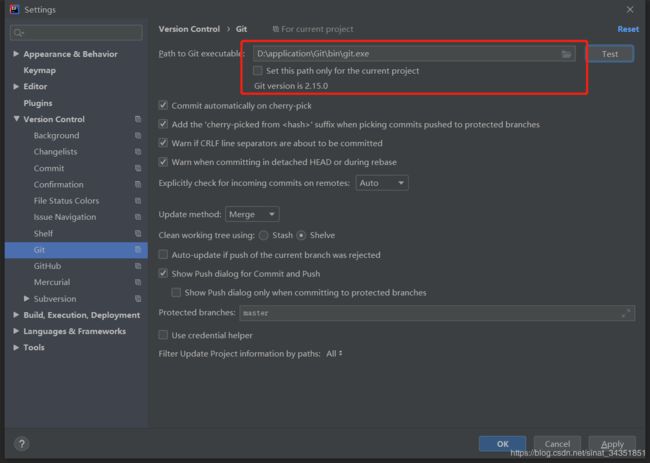Click the project-level icon next to GitHub
The height and width of the screenshot is (463, 650).
pyautogui.click(x=138, y=266)
